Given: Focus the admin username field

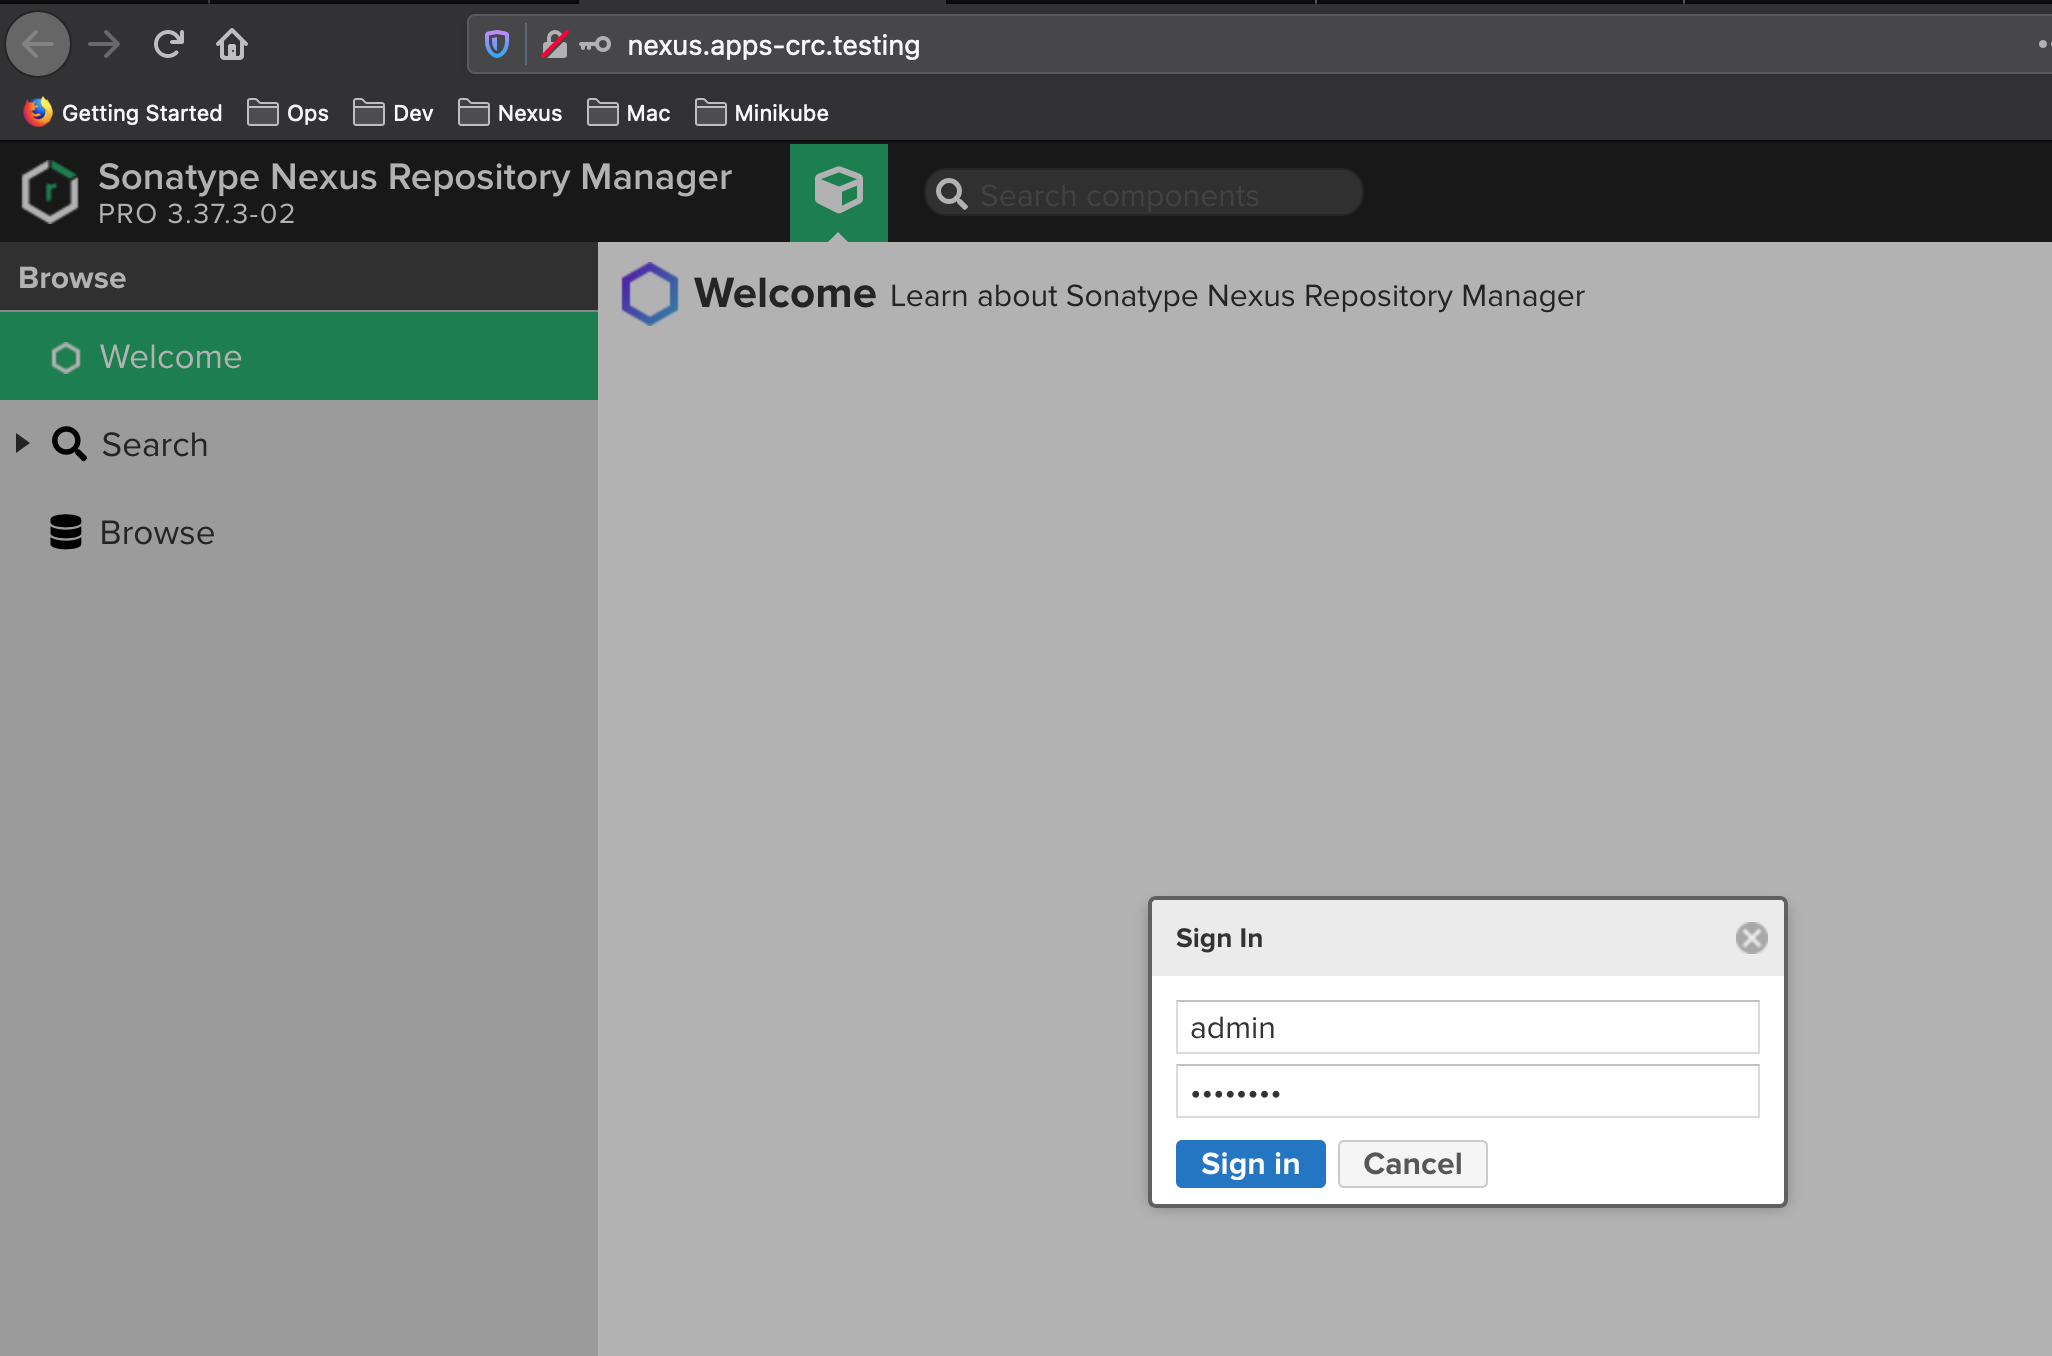Looking at the screenshot, I should click(x=1467, y=1028).
